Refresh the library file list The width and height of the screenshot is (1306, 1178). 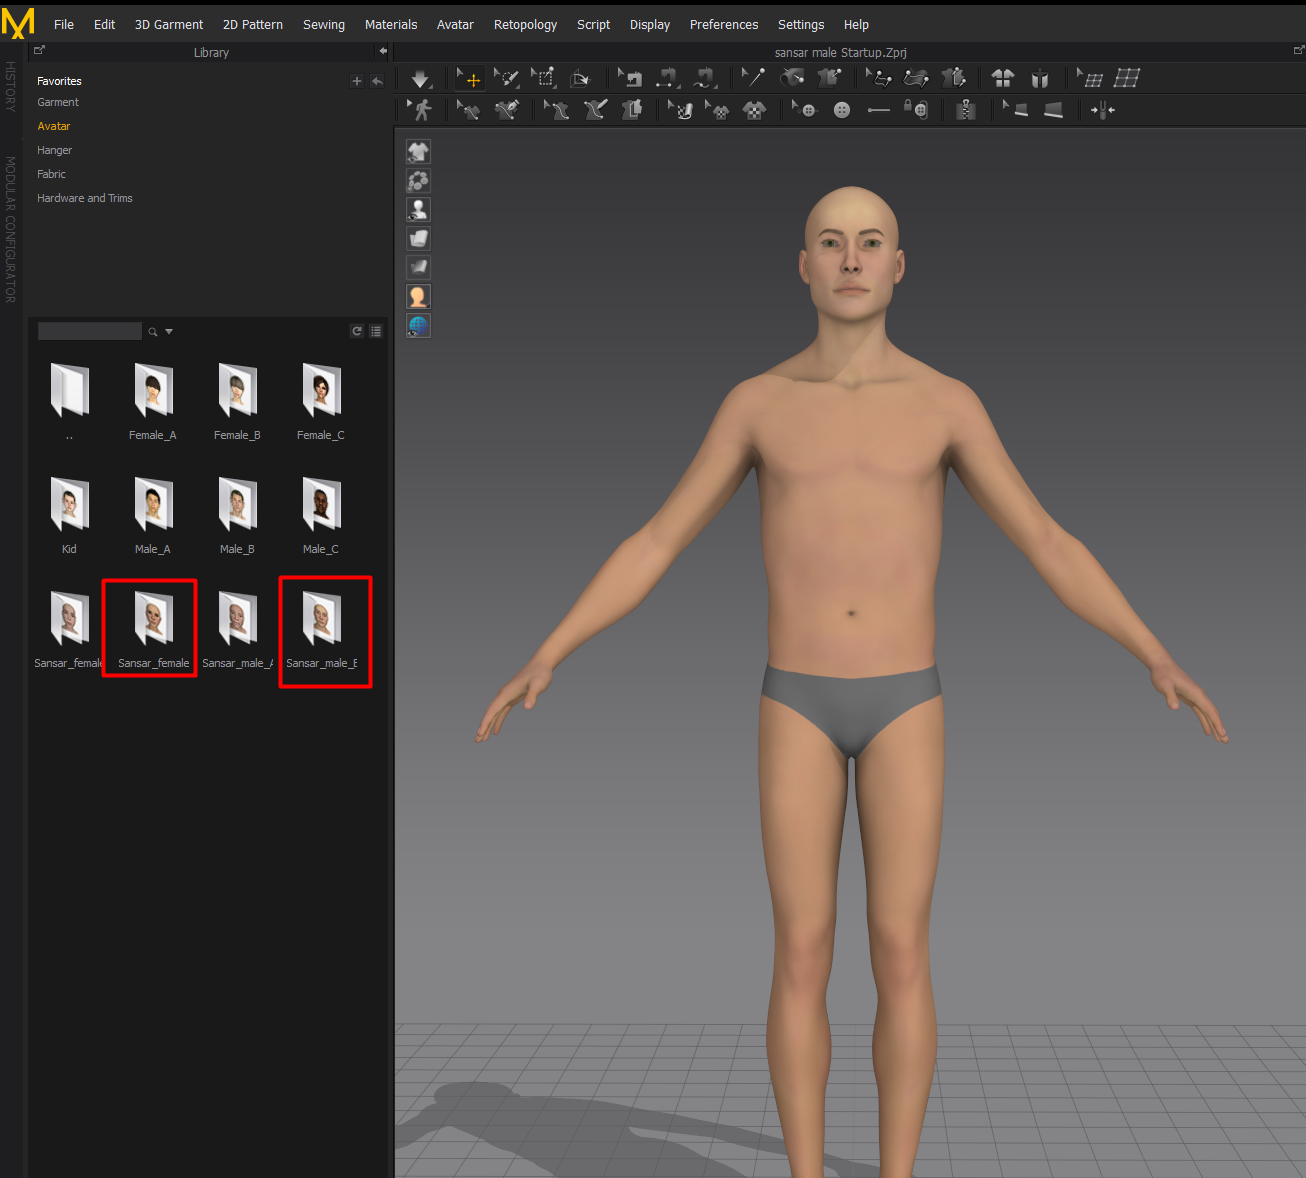click(357, 331)
